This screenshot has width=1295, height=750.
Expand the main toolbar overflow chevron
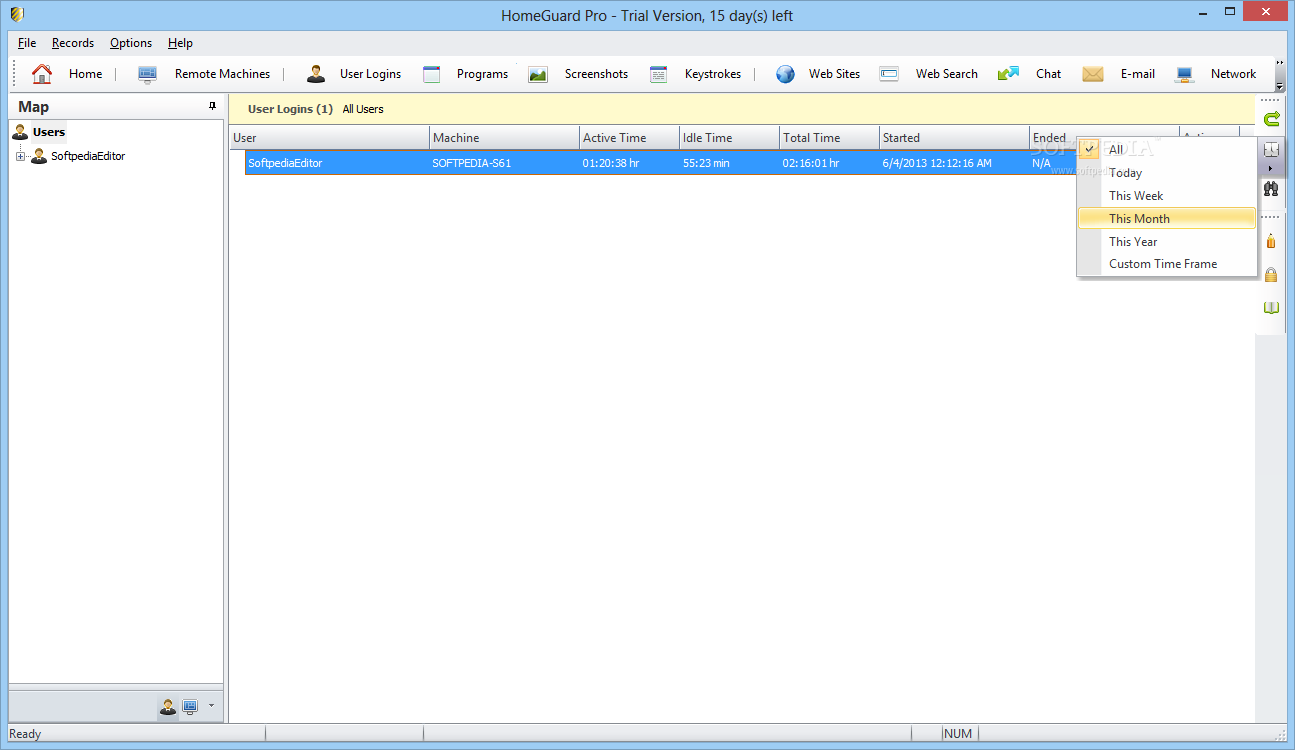tap(1280, 61)
